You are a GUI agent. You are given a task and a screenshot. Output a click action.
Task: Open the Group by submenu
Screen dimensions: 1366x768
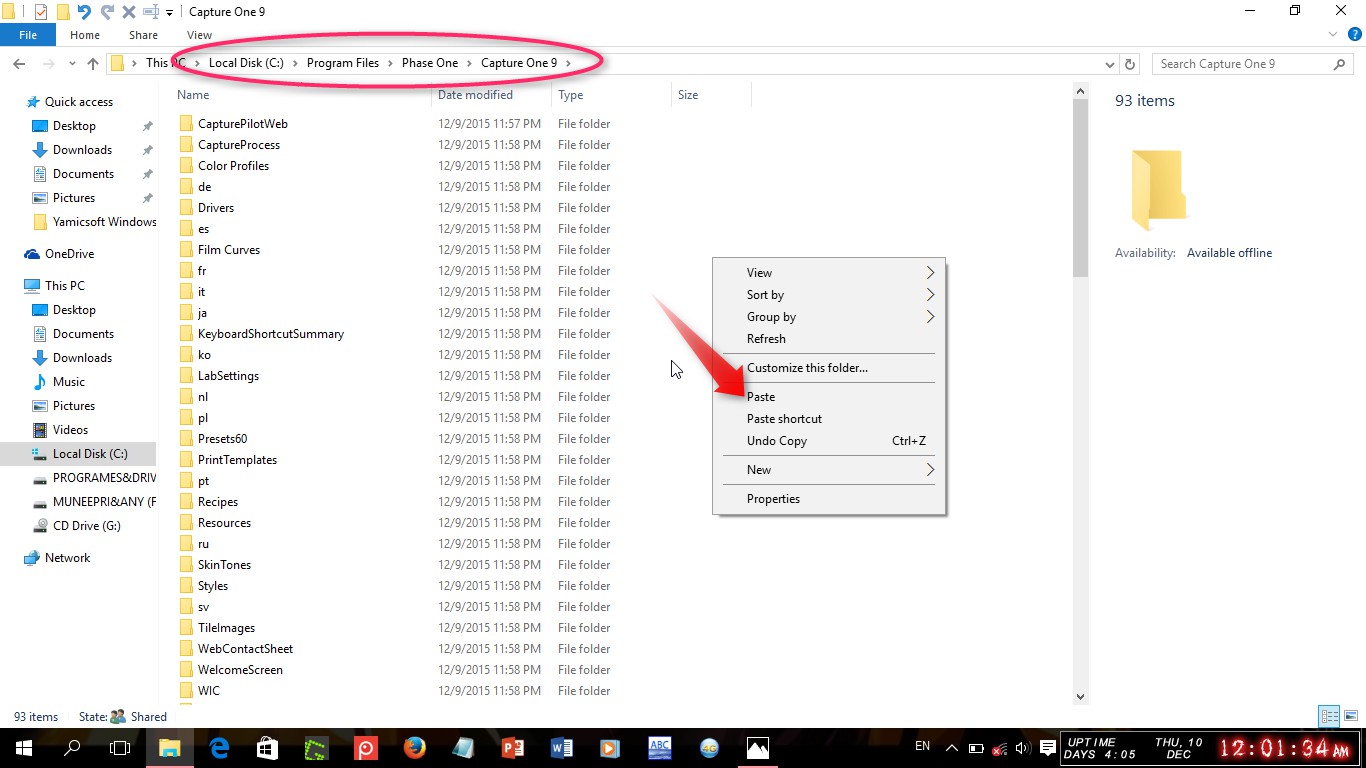(x=829, y=317)
